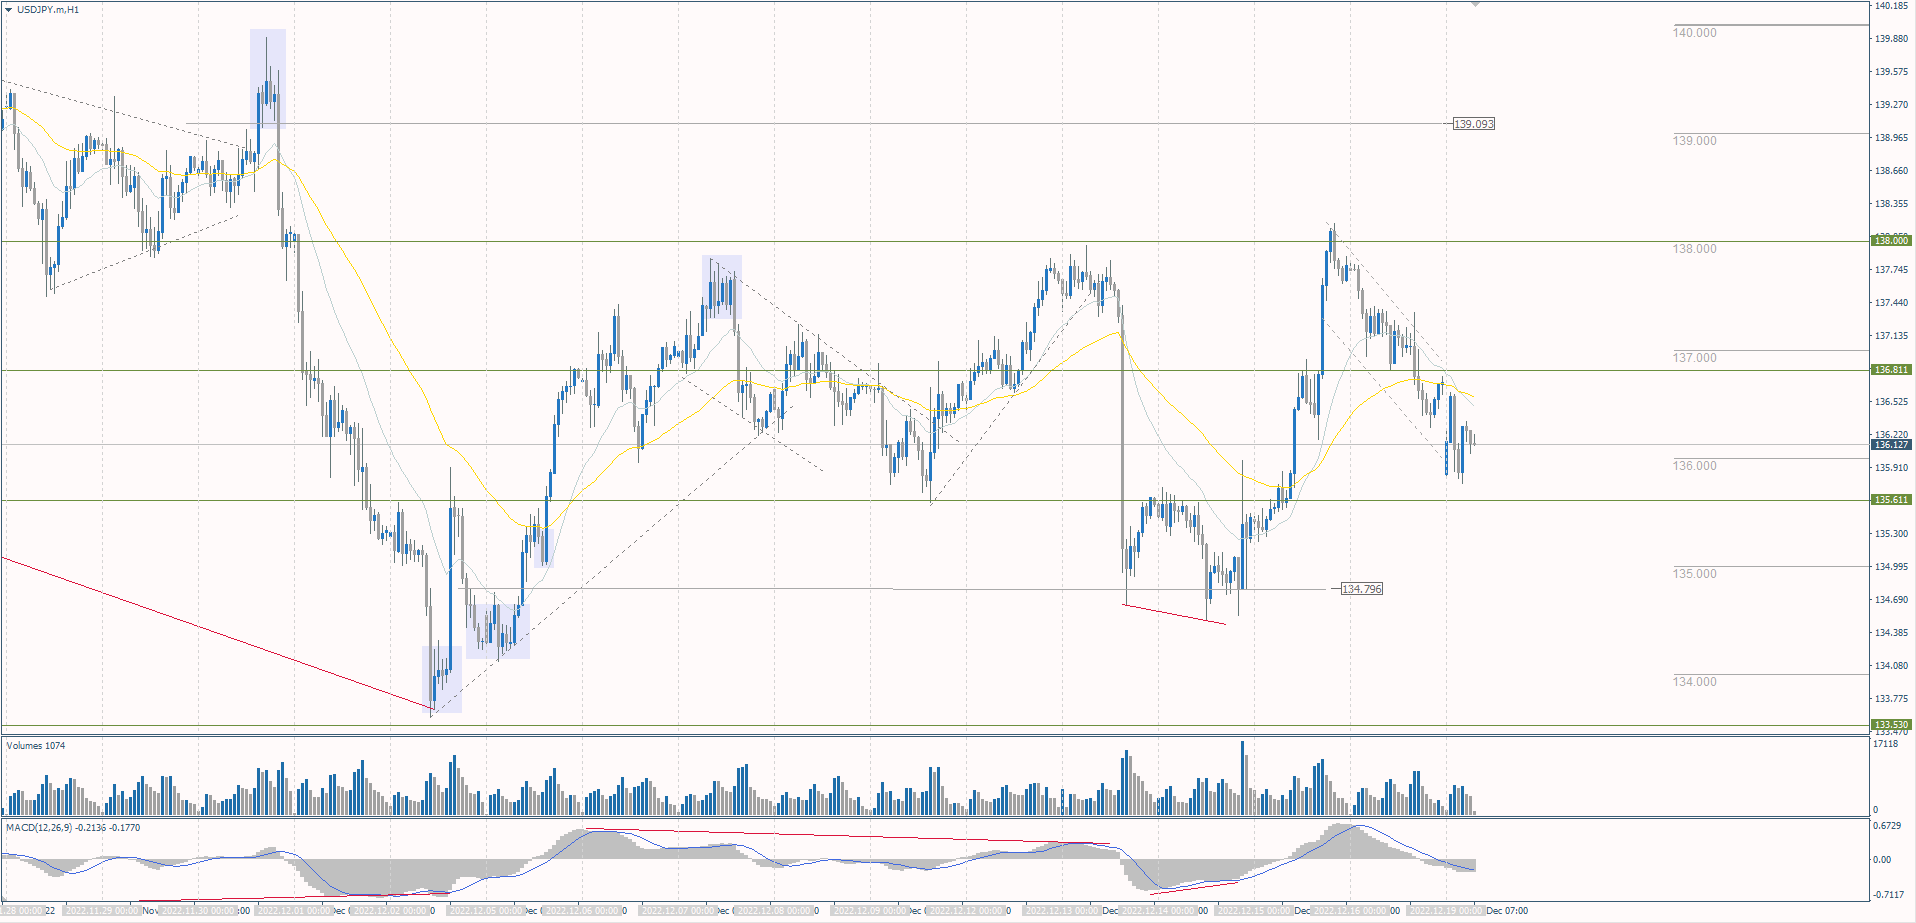This screenshot has width=1916, height=923.
Task: Click the large 137.000 level label
Action: (x=1694, y=358)
